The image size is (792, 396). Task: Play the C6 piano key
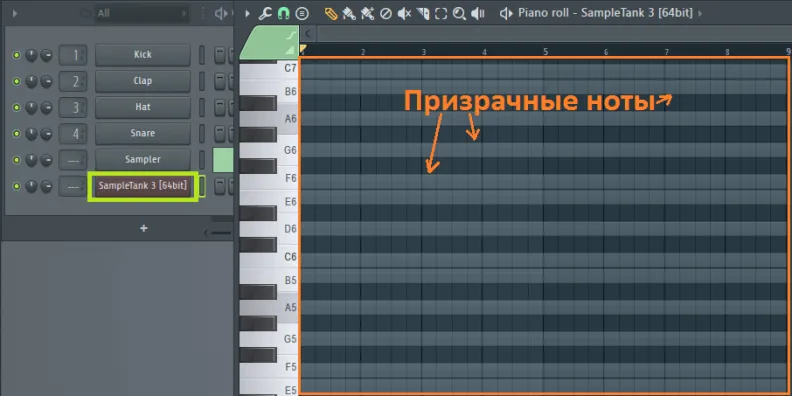[269, 257]
